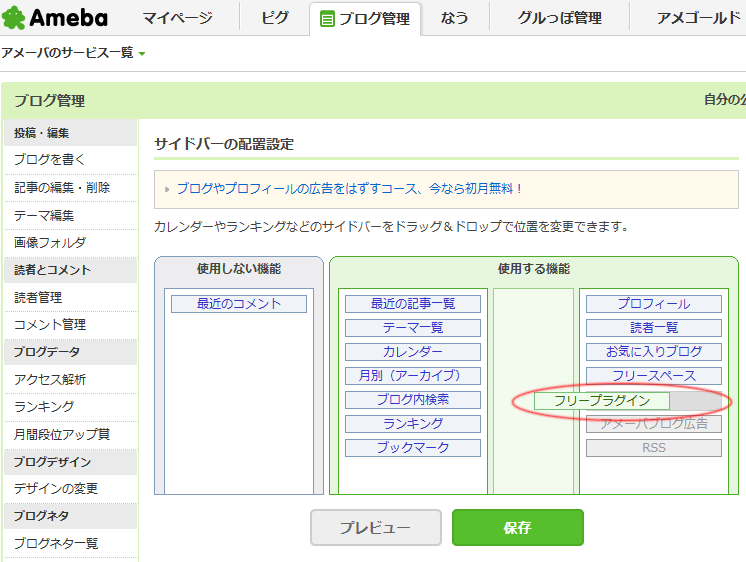Click ブログネタ section header
The width and height of the screenshot is (746, 562).
pyautogui.click(x=70, y=516)
